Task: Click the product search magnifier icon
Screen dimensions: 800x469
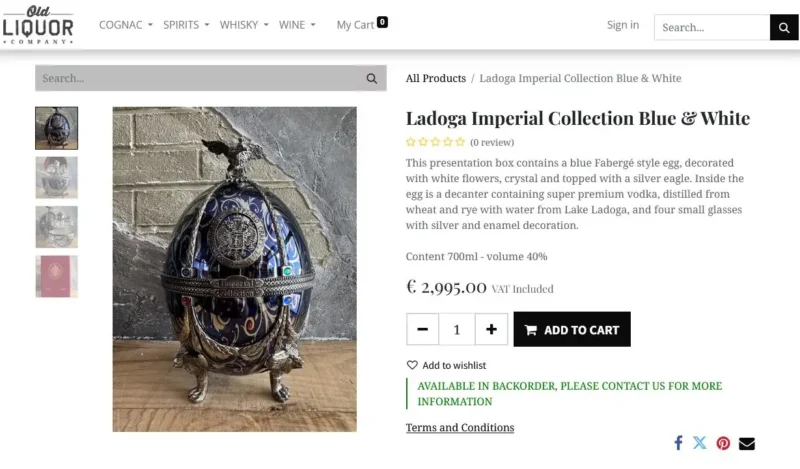Action: click(372, 78)
